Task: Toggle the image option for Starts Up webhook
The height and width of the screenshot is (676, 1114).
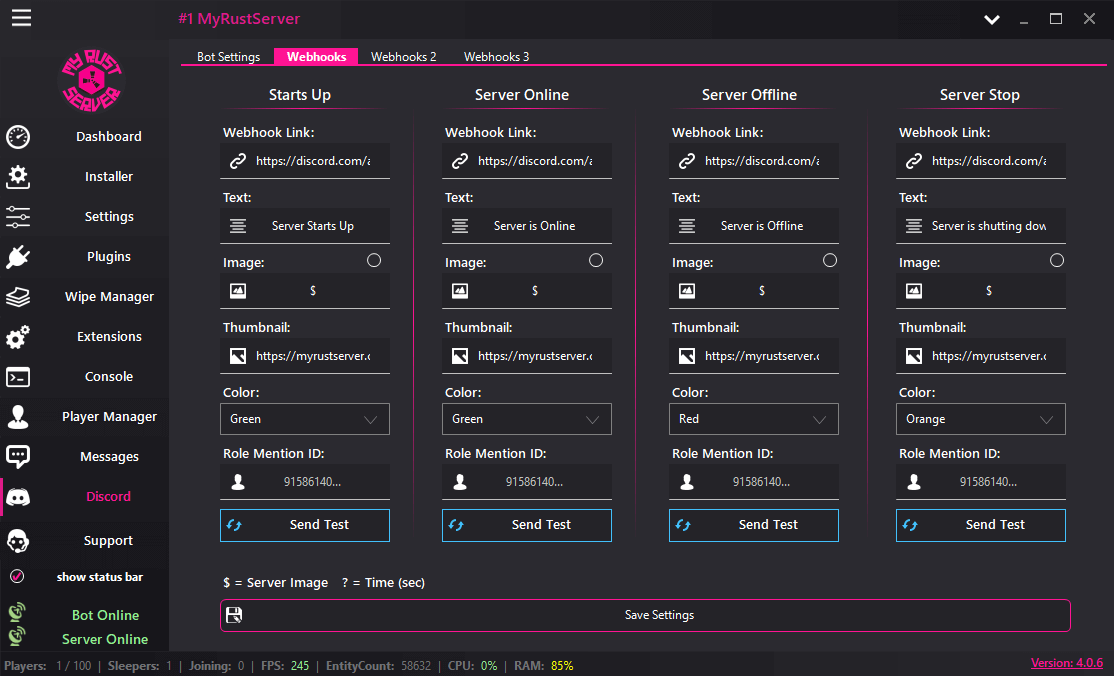Action: [373, 259]
